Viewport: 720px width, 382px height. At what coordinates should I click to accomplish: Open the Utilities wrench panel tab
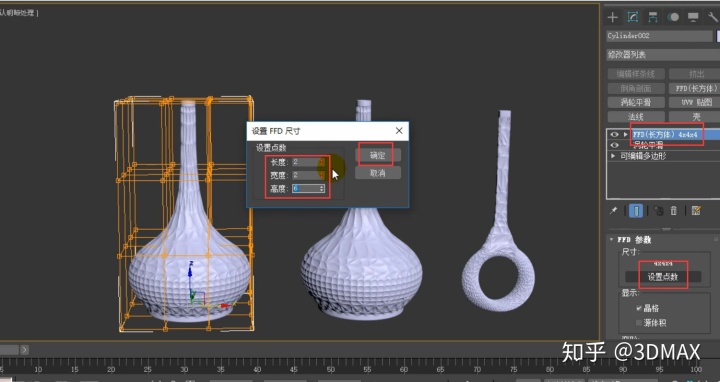[713, 17]
